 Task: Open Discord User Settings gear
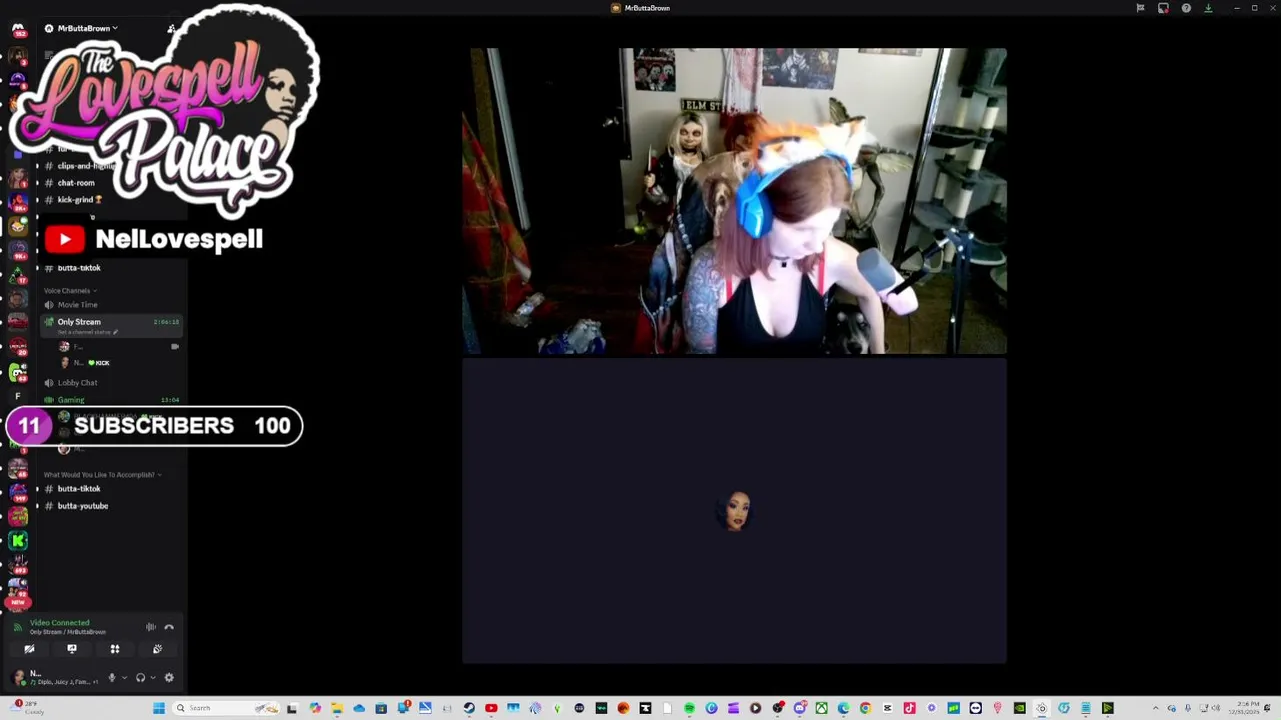(x=169, y=678)
